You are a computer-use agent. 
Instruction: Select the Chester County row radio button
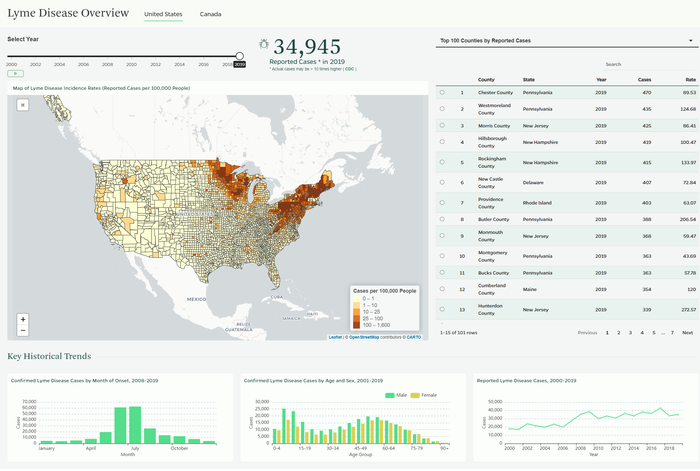pos(442,92)
